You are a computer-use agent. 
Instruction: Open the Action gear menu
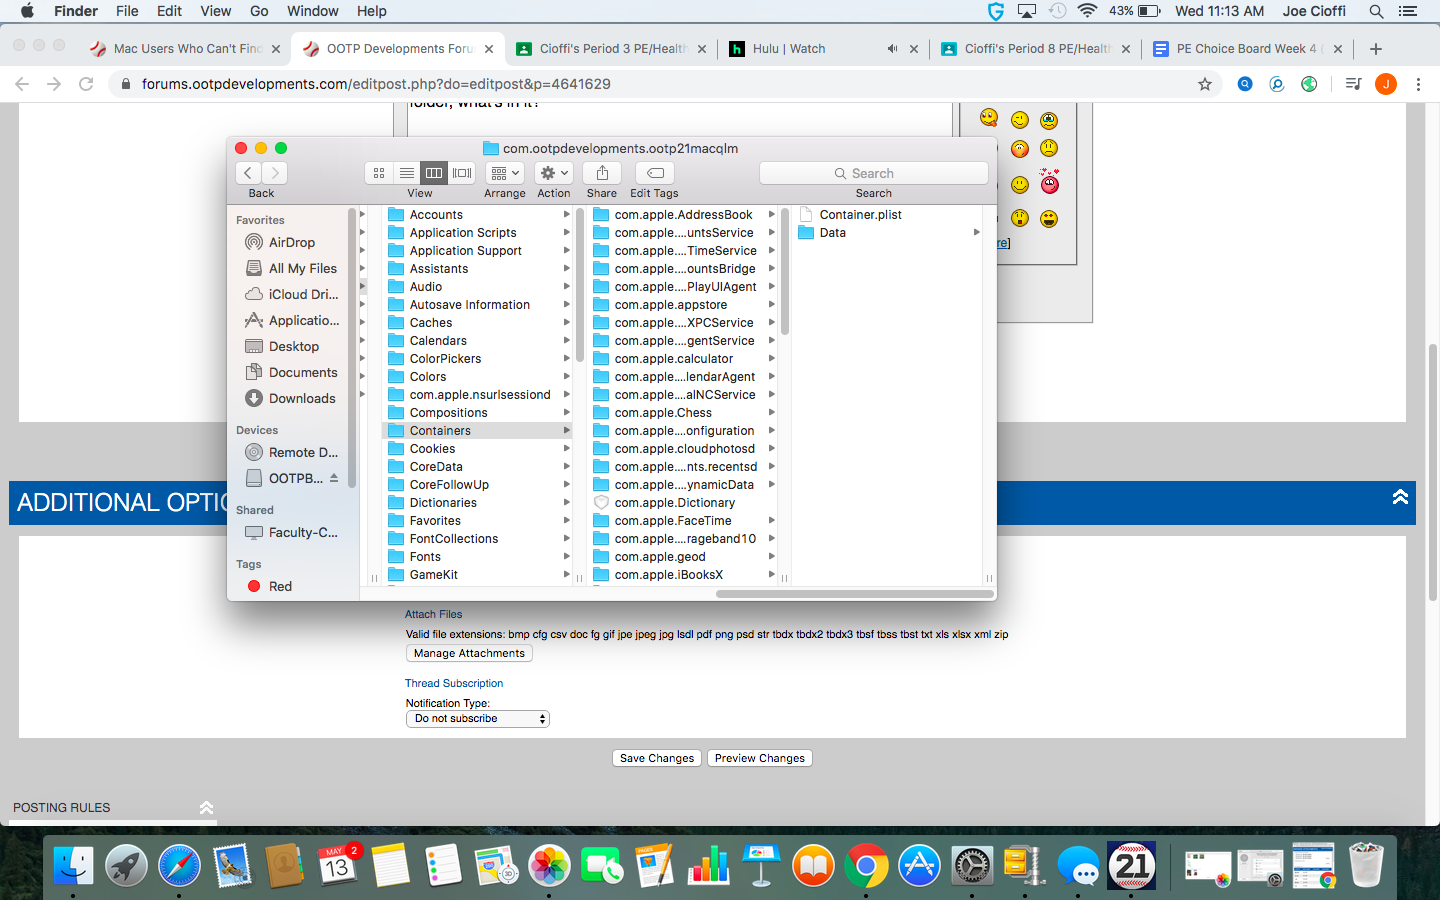click(554, 173)
